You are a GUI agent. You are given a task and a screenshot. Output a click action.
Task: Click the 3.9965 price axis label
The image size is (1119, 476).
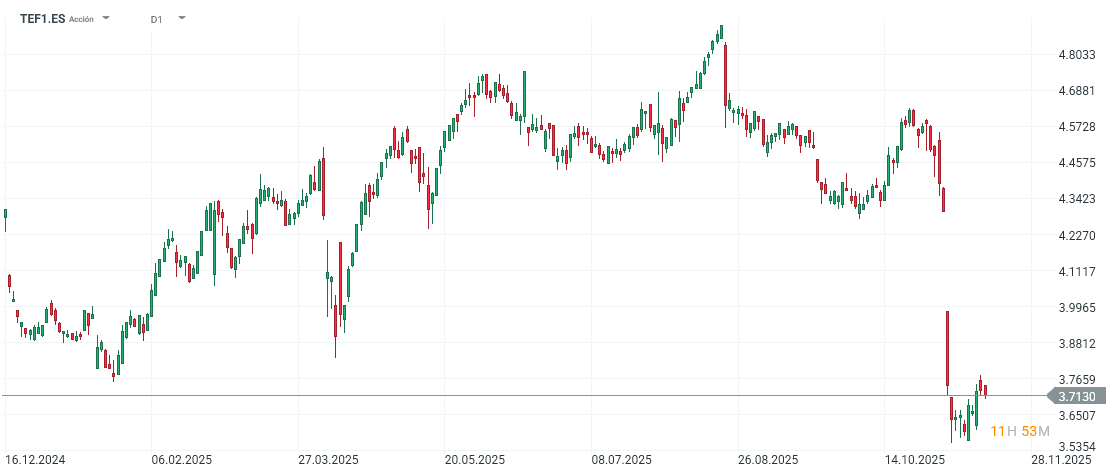1078,308
